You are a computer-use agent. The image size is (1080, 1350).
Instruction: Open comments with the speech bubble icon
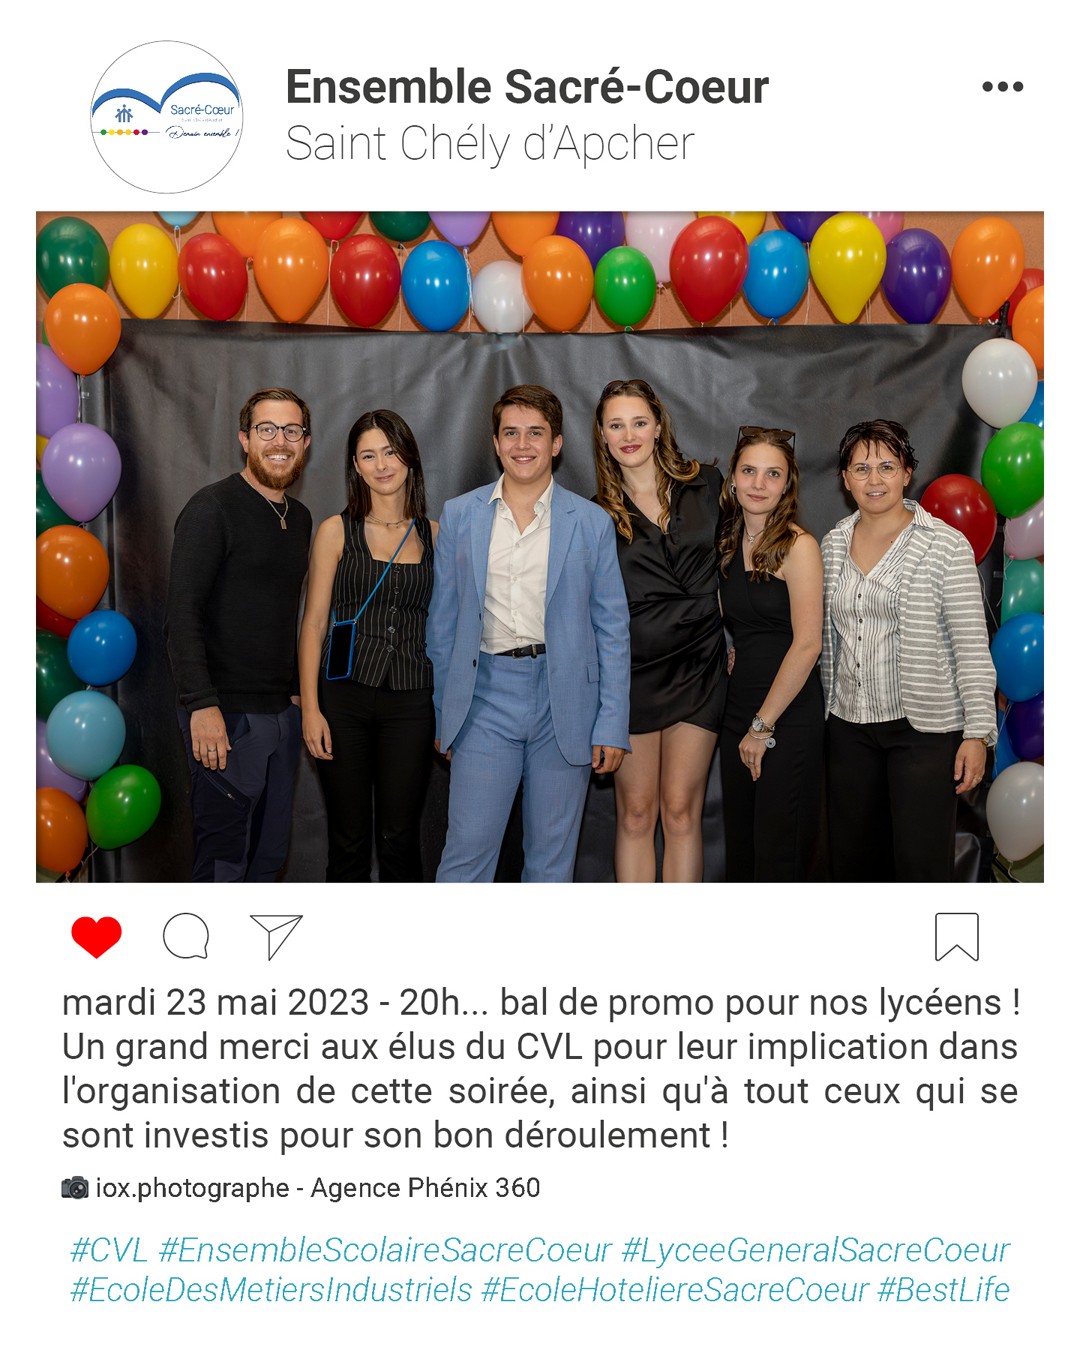point(186,937)
